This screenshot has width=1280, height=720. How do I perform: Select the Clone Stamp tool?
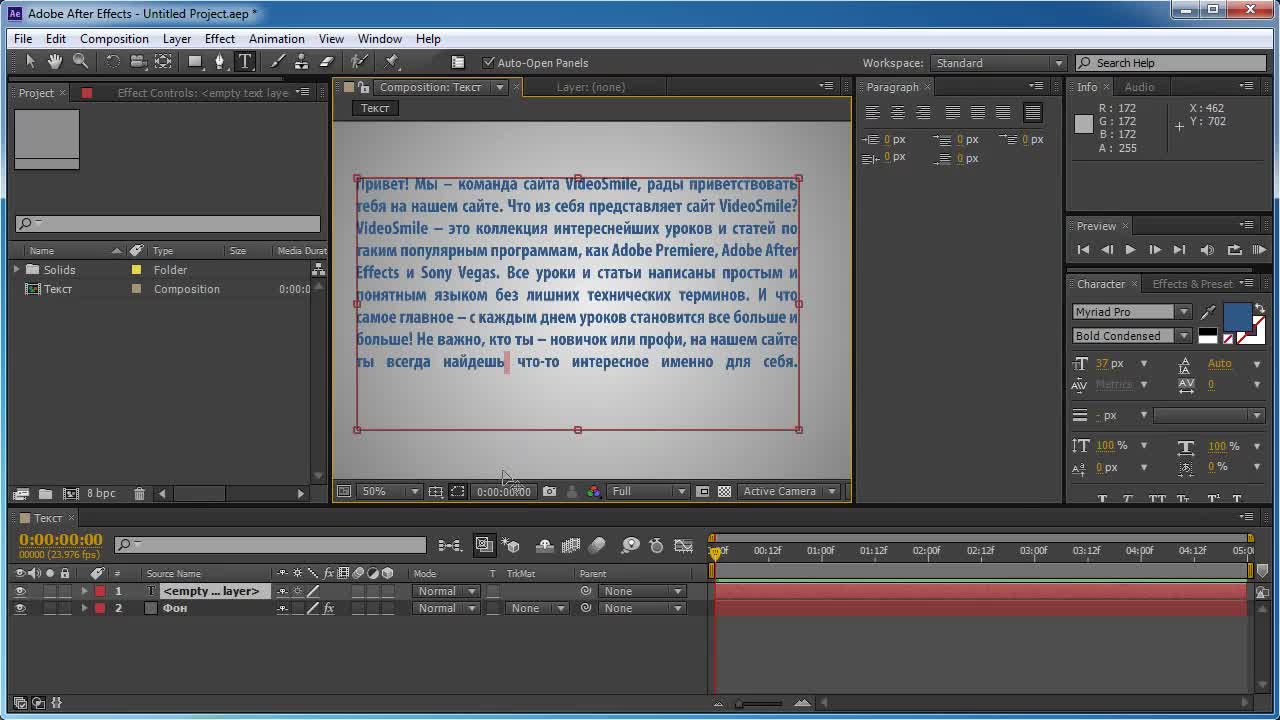[x=301, y=62]
